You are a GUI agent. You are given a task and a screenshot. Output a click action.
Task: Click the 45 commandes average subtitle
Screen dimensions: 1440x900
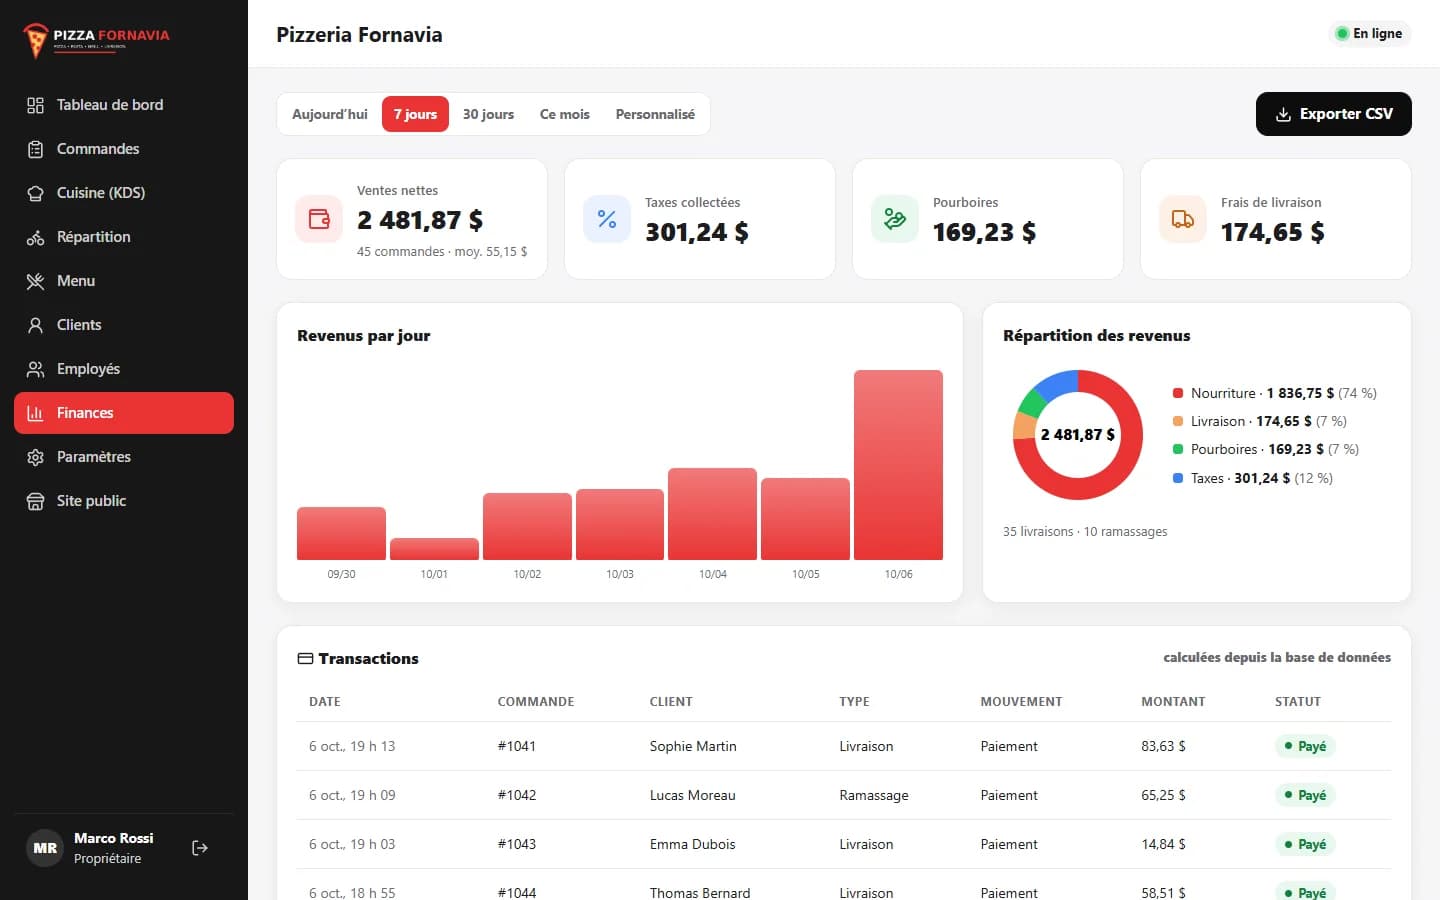pyautogui.click(x=442, y=252)
